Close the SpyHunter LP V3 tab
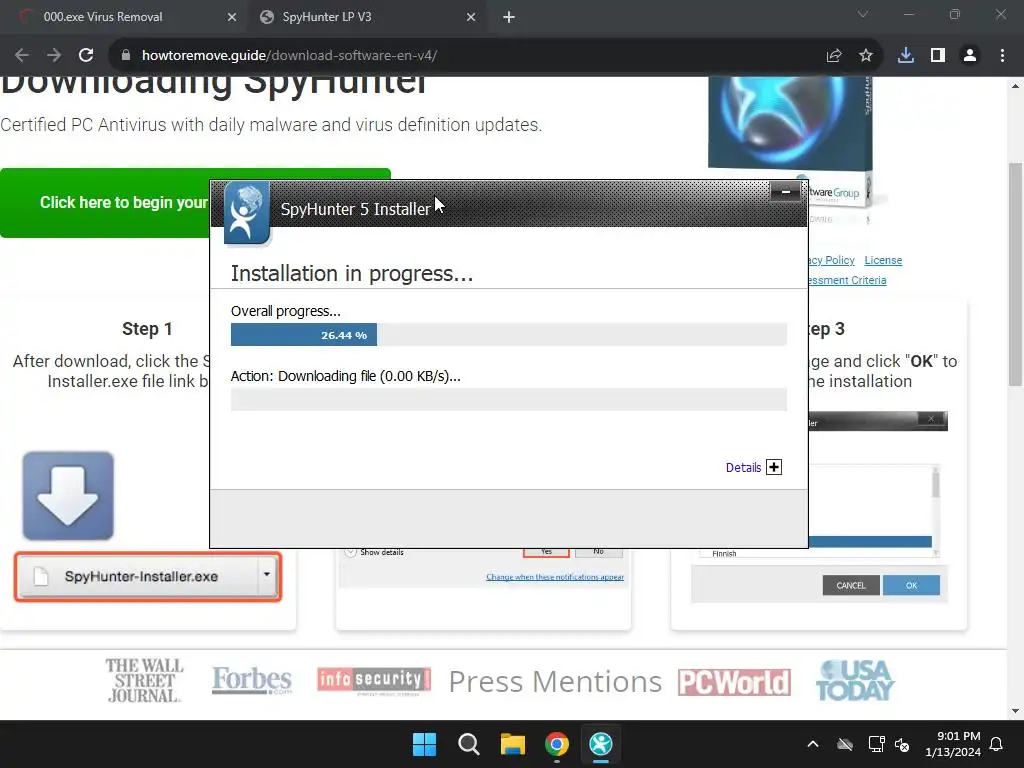 pyautogui.click(x=471, y=17)
